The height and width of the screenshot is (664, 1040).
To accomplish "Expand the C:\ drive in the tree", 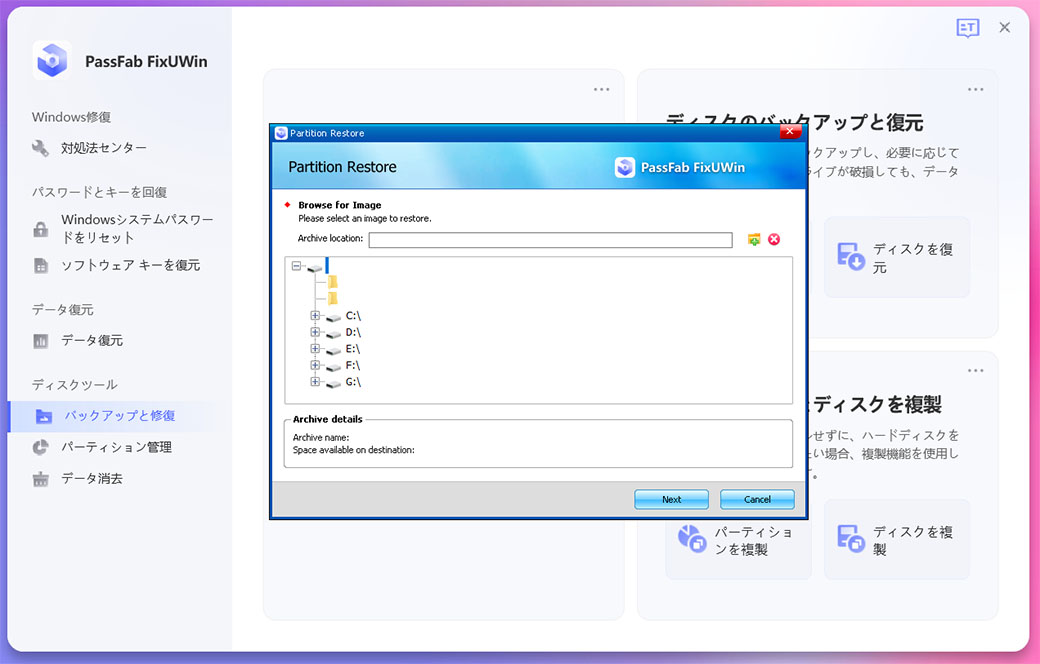I will [x=316, y=316].
